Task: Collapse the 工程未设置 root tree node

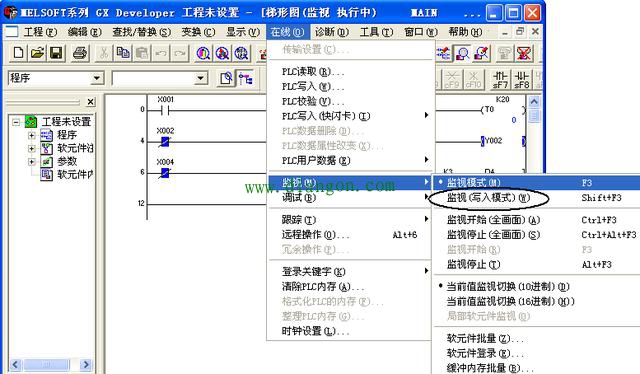Action: pyautogui.click(x=16, y=122)
